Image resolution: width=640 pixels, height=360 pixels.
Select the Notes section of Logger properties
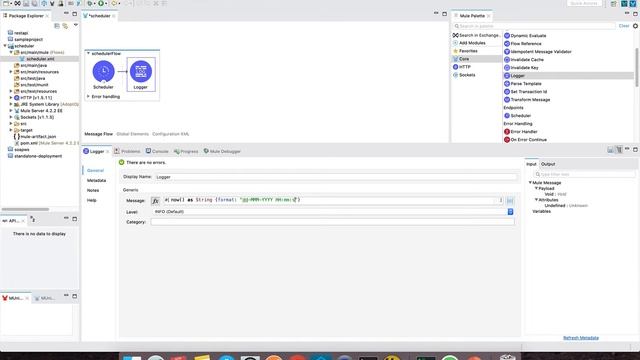click(x=93, y=191)
